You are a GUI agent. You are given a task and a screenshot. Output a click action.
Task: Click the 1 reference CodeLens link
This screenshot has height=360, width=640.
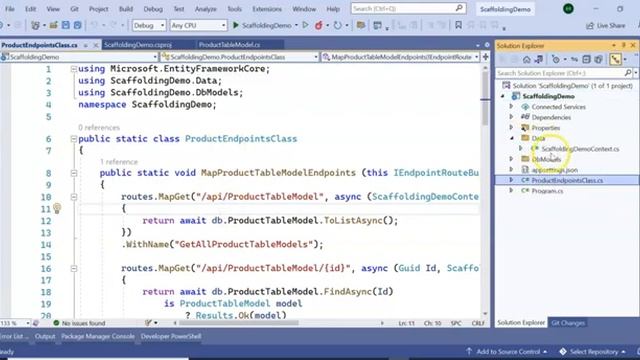click(x=119, y=162)
